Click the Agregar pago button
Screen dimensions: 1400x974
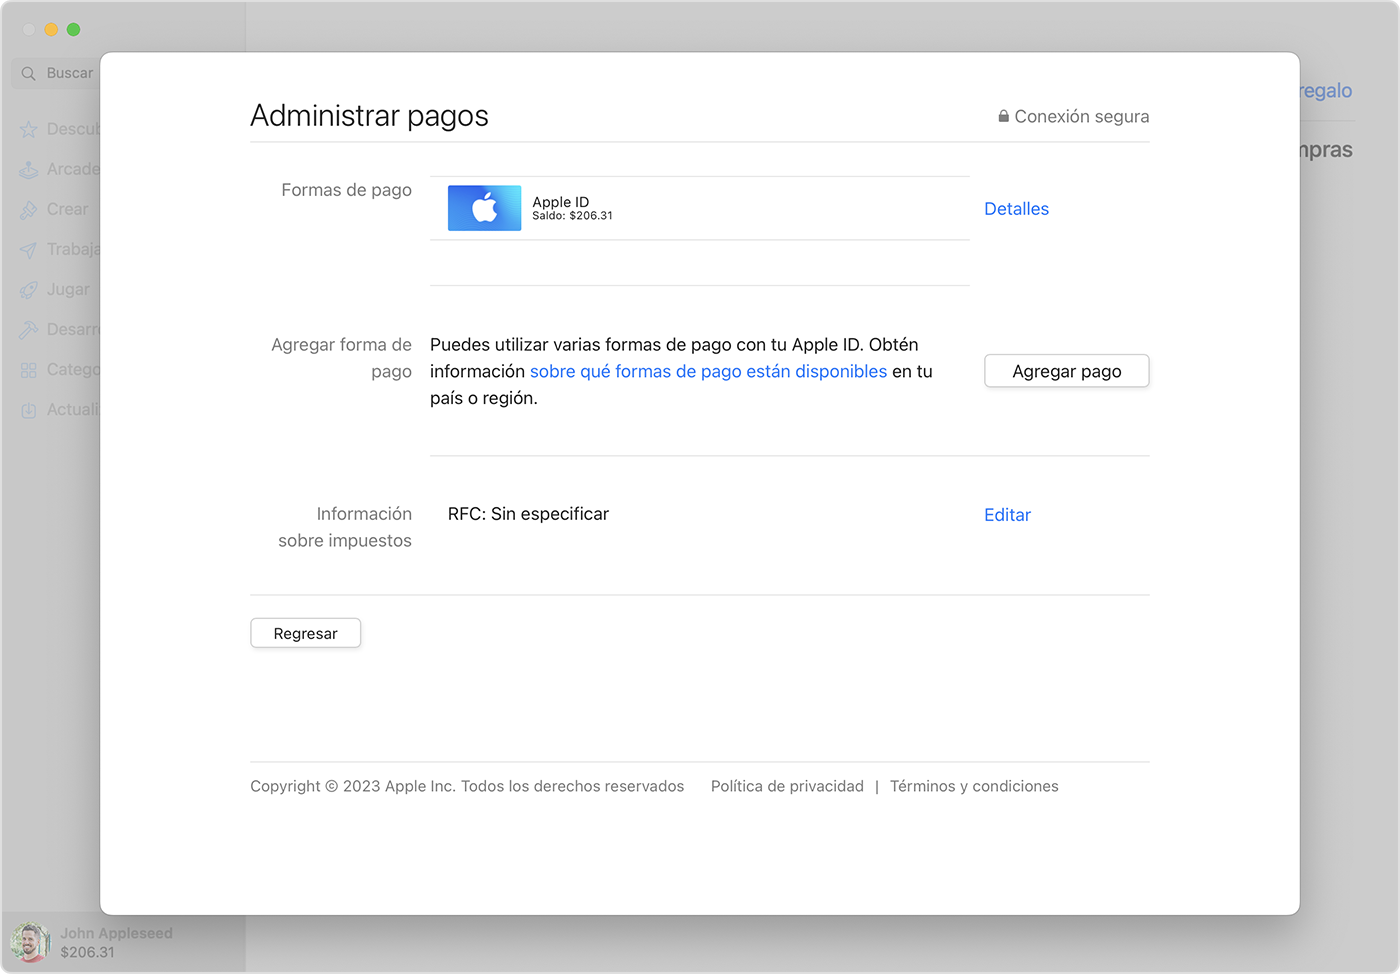point(1067,371)
